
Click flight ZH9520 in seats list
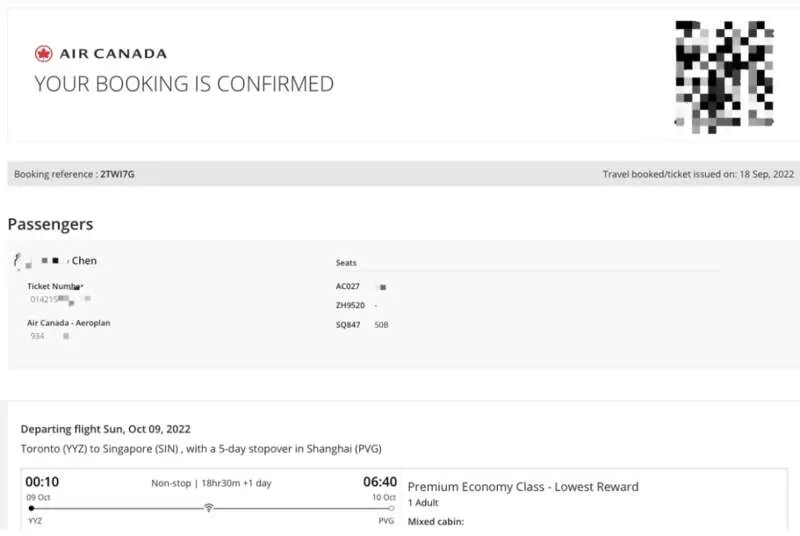coord(350,305)
